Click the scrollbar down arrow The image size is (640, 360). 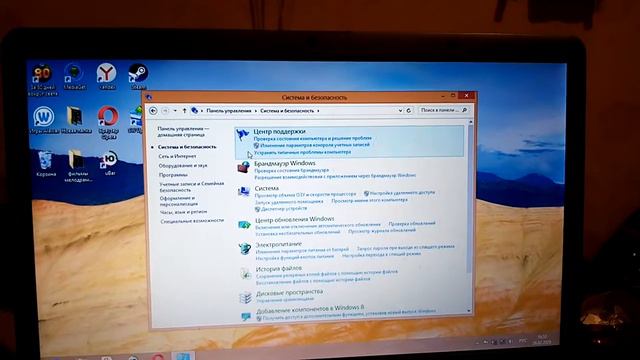(469, 311)
